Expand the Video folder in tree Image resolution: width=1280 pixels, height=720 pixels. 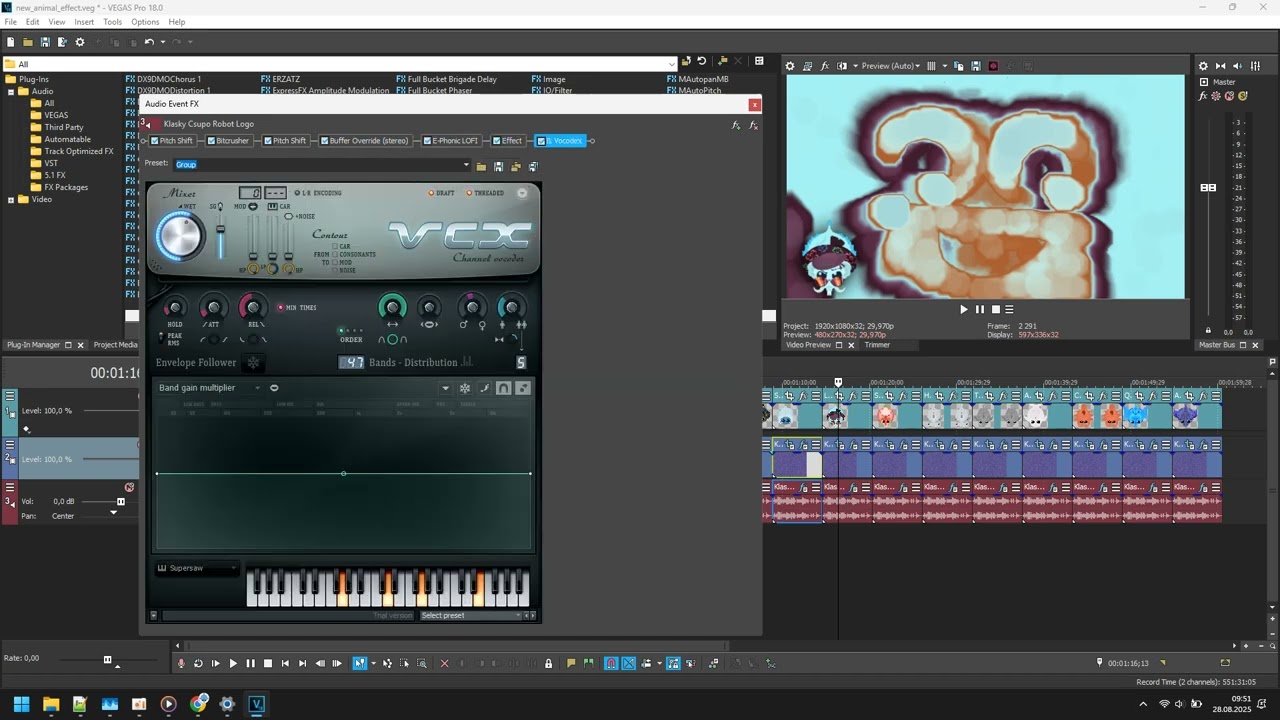[11, 199]
